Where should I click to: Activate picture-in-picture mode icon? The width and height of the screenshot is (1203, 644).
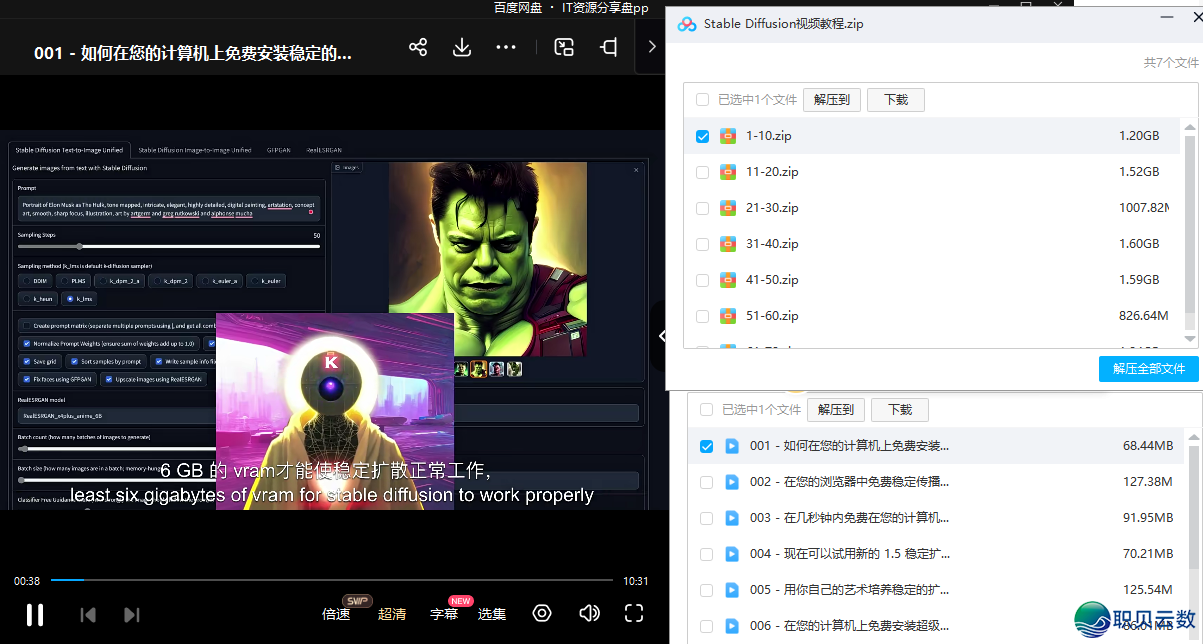click(563, 46)
